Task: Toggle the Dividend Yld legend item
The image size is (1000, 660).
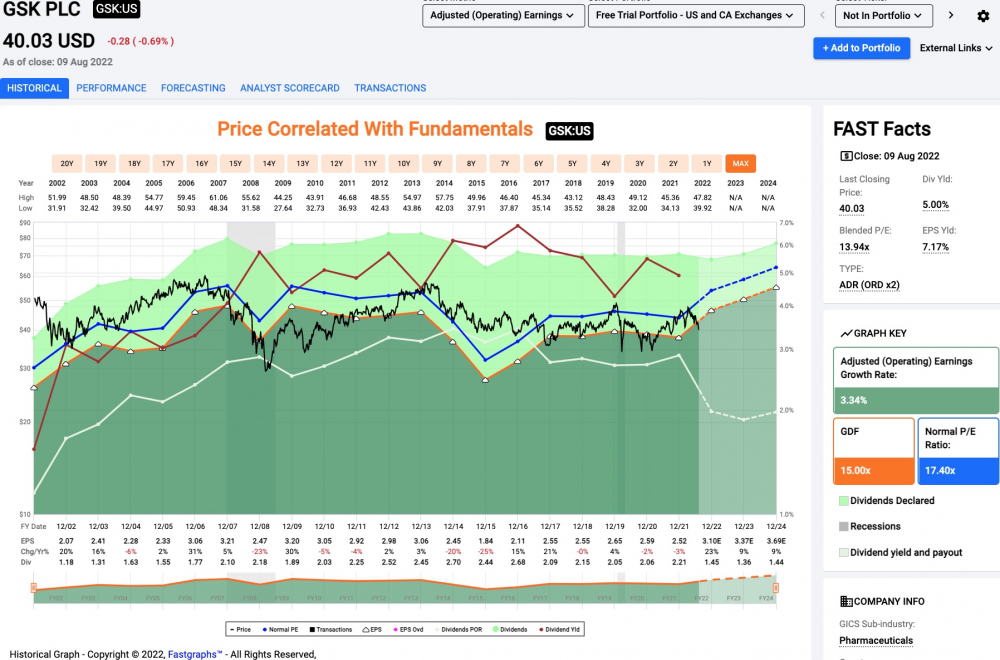Action: click(560, 629)
